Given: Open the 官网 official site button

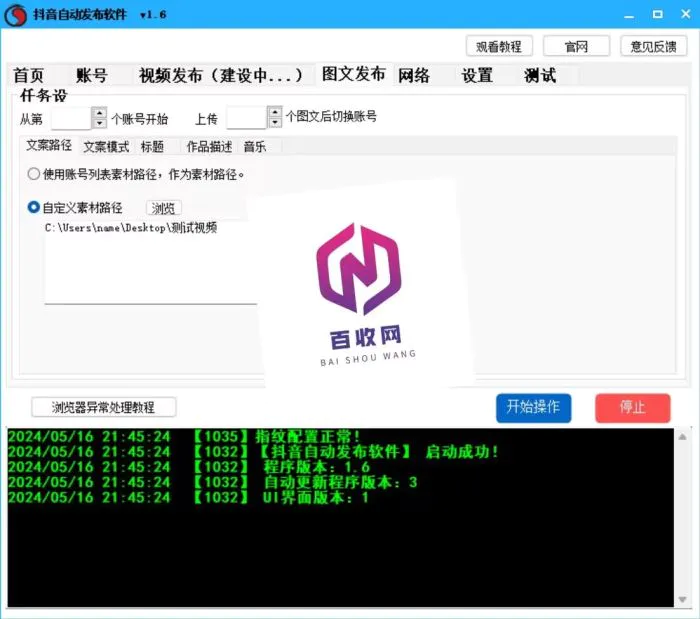Looking at the screenshot, I should point(576,46).
